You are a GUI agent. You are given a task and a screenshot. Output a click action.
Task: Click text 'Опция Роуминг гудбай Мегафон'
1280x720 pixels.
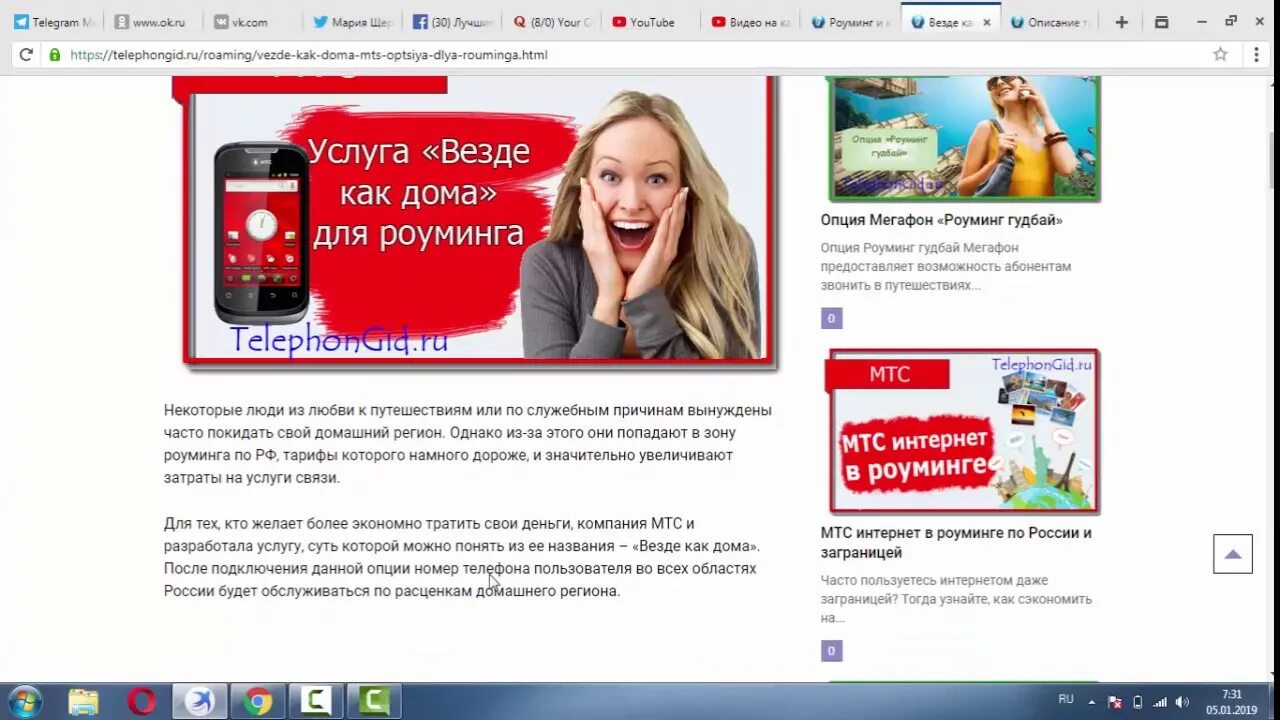[920, 248]
